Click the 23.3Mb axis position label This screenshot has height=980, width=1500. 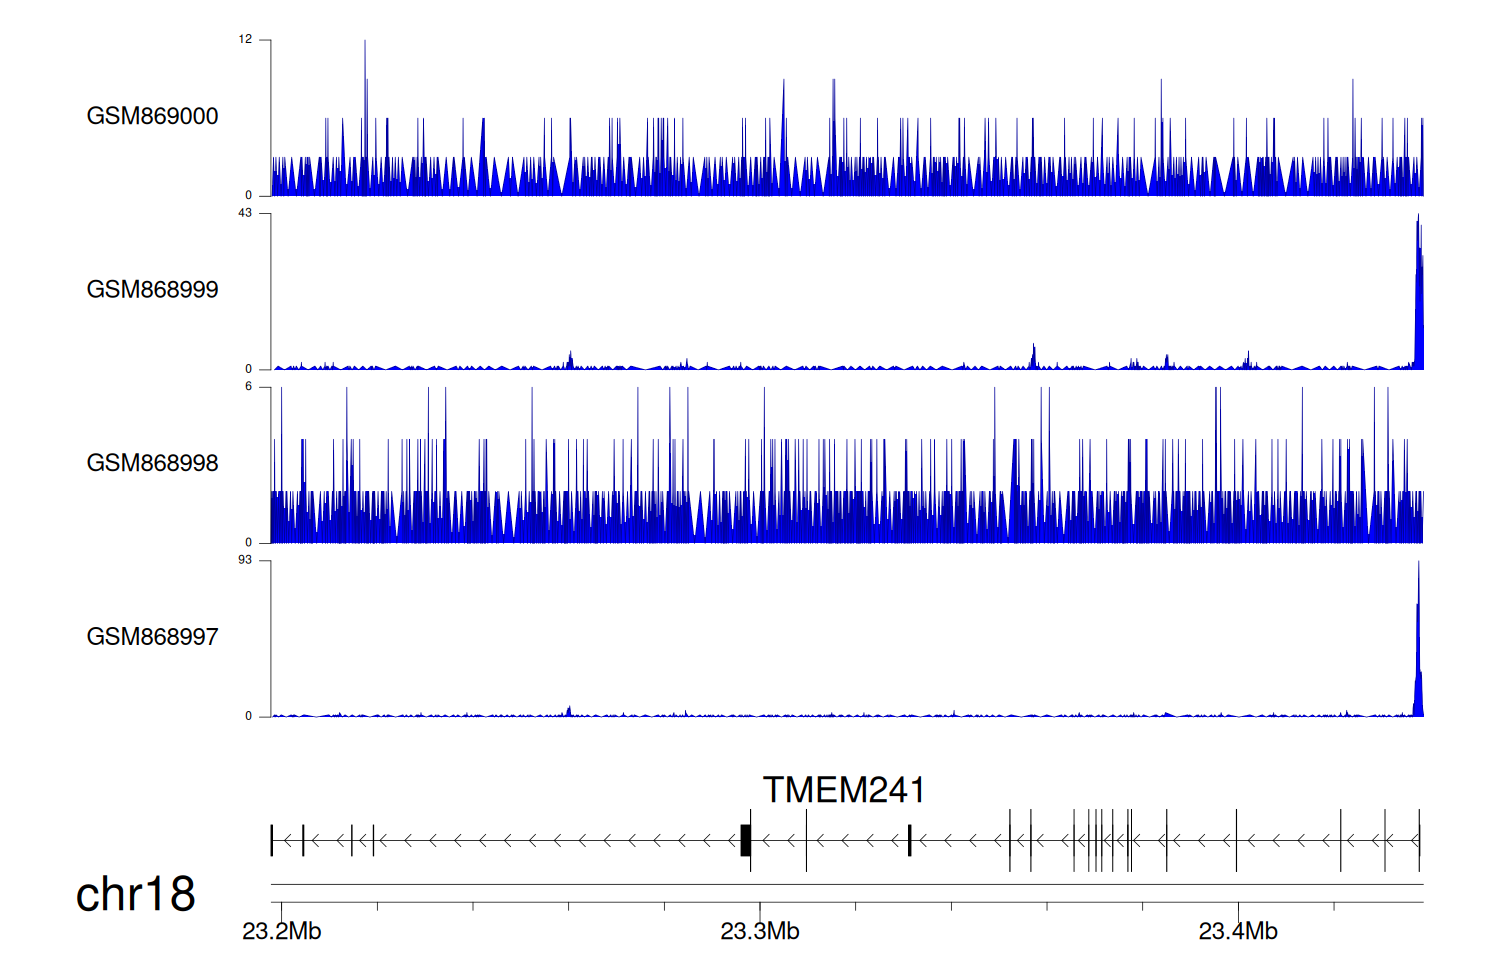759,932
